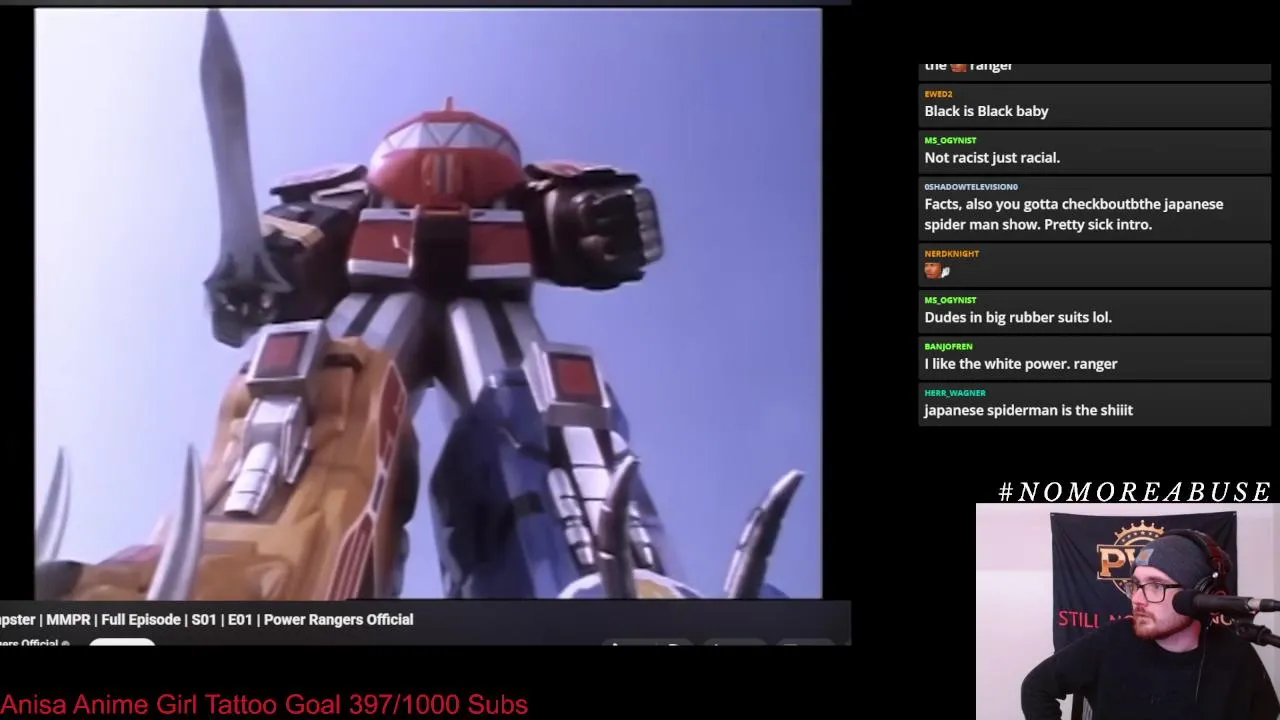The image size is (1280, 720).
Task: Open the streamer webcam feed
Action: [1128, 612]
